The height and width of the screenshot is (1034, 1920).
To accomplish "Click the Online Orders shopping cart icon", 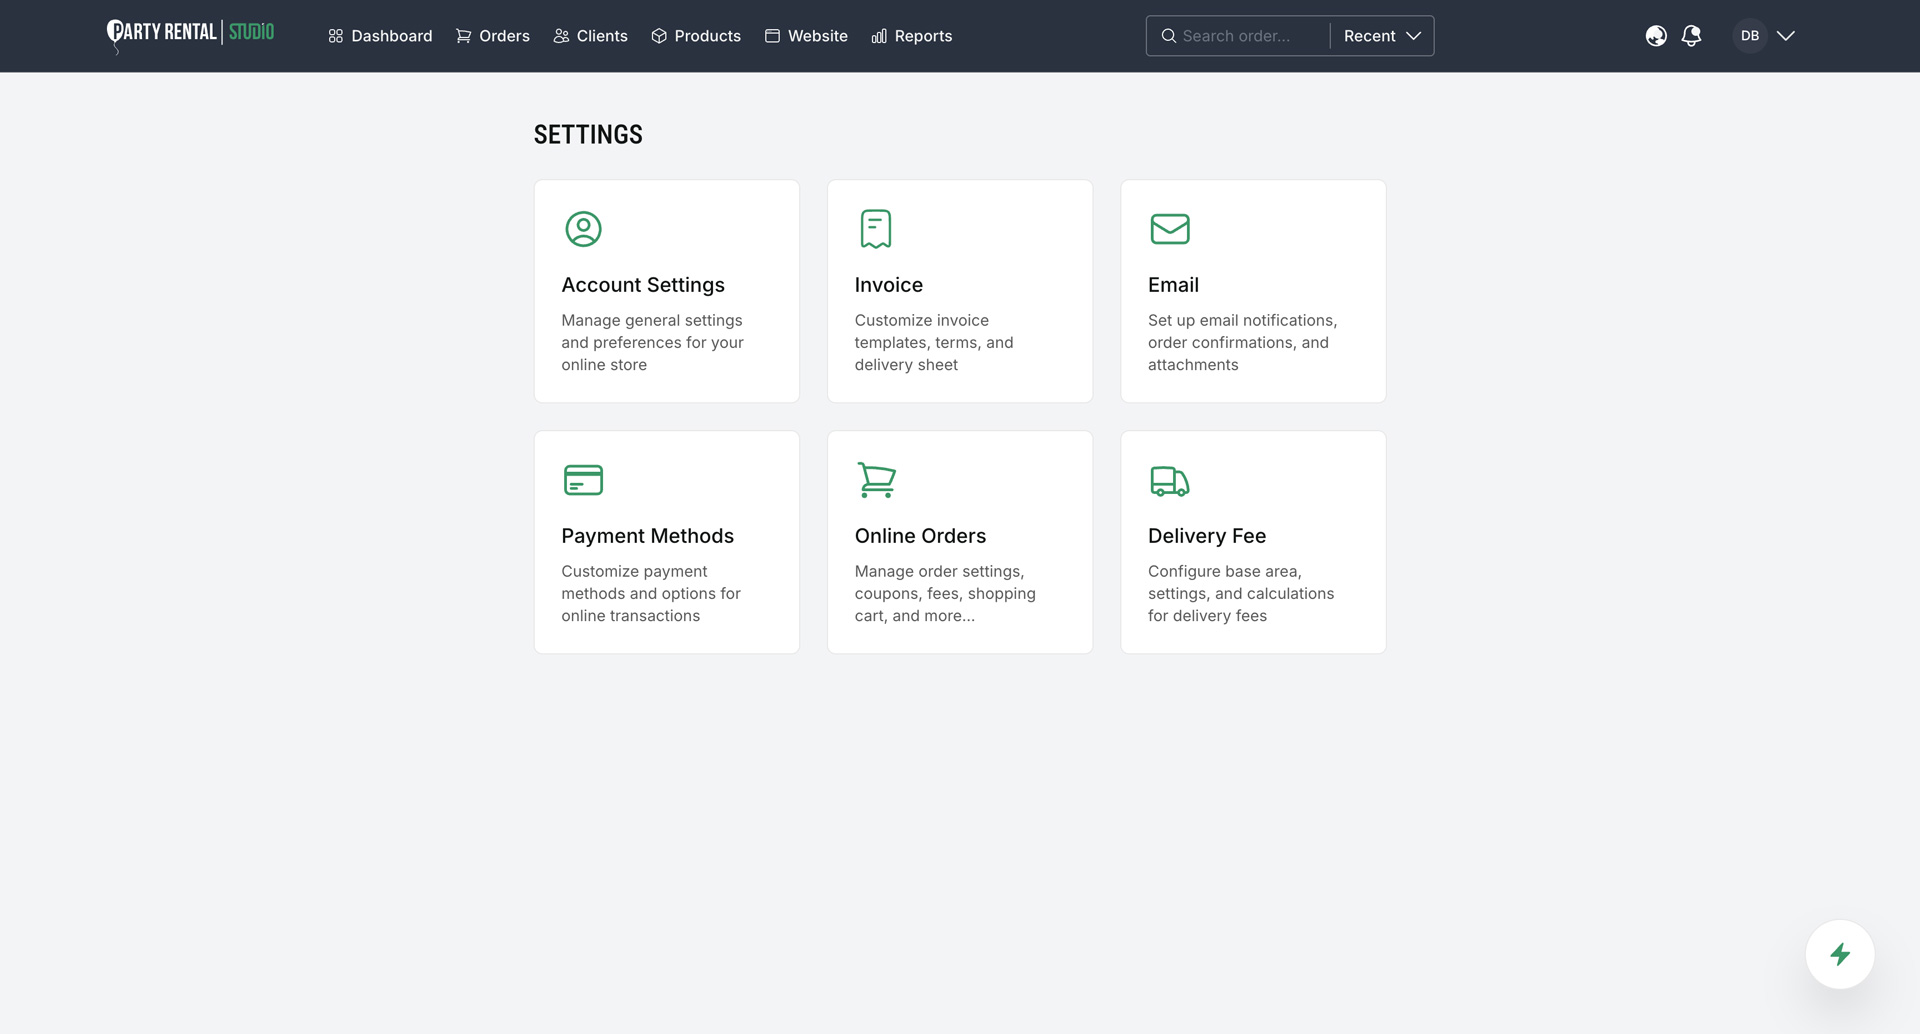I will click(x=876, y=480).
